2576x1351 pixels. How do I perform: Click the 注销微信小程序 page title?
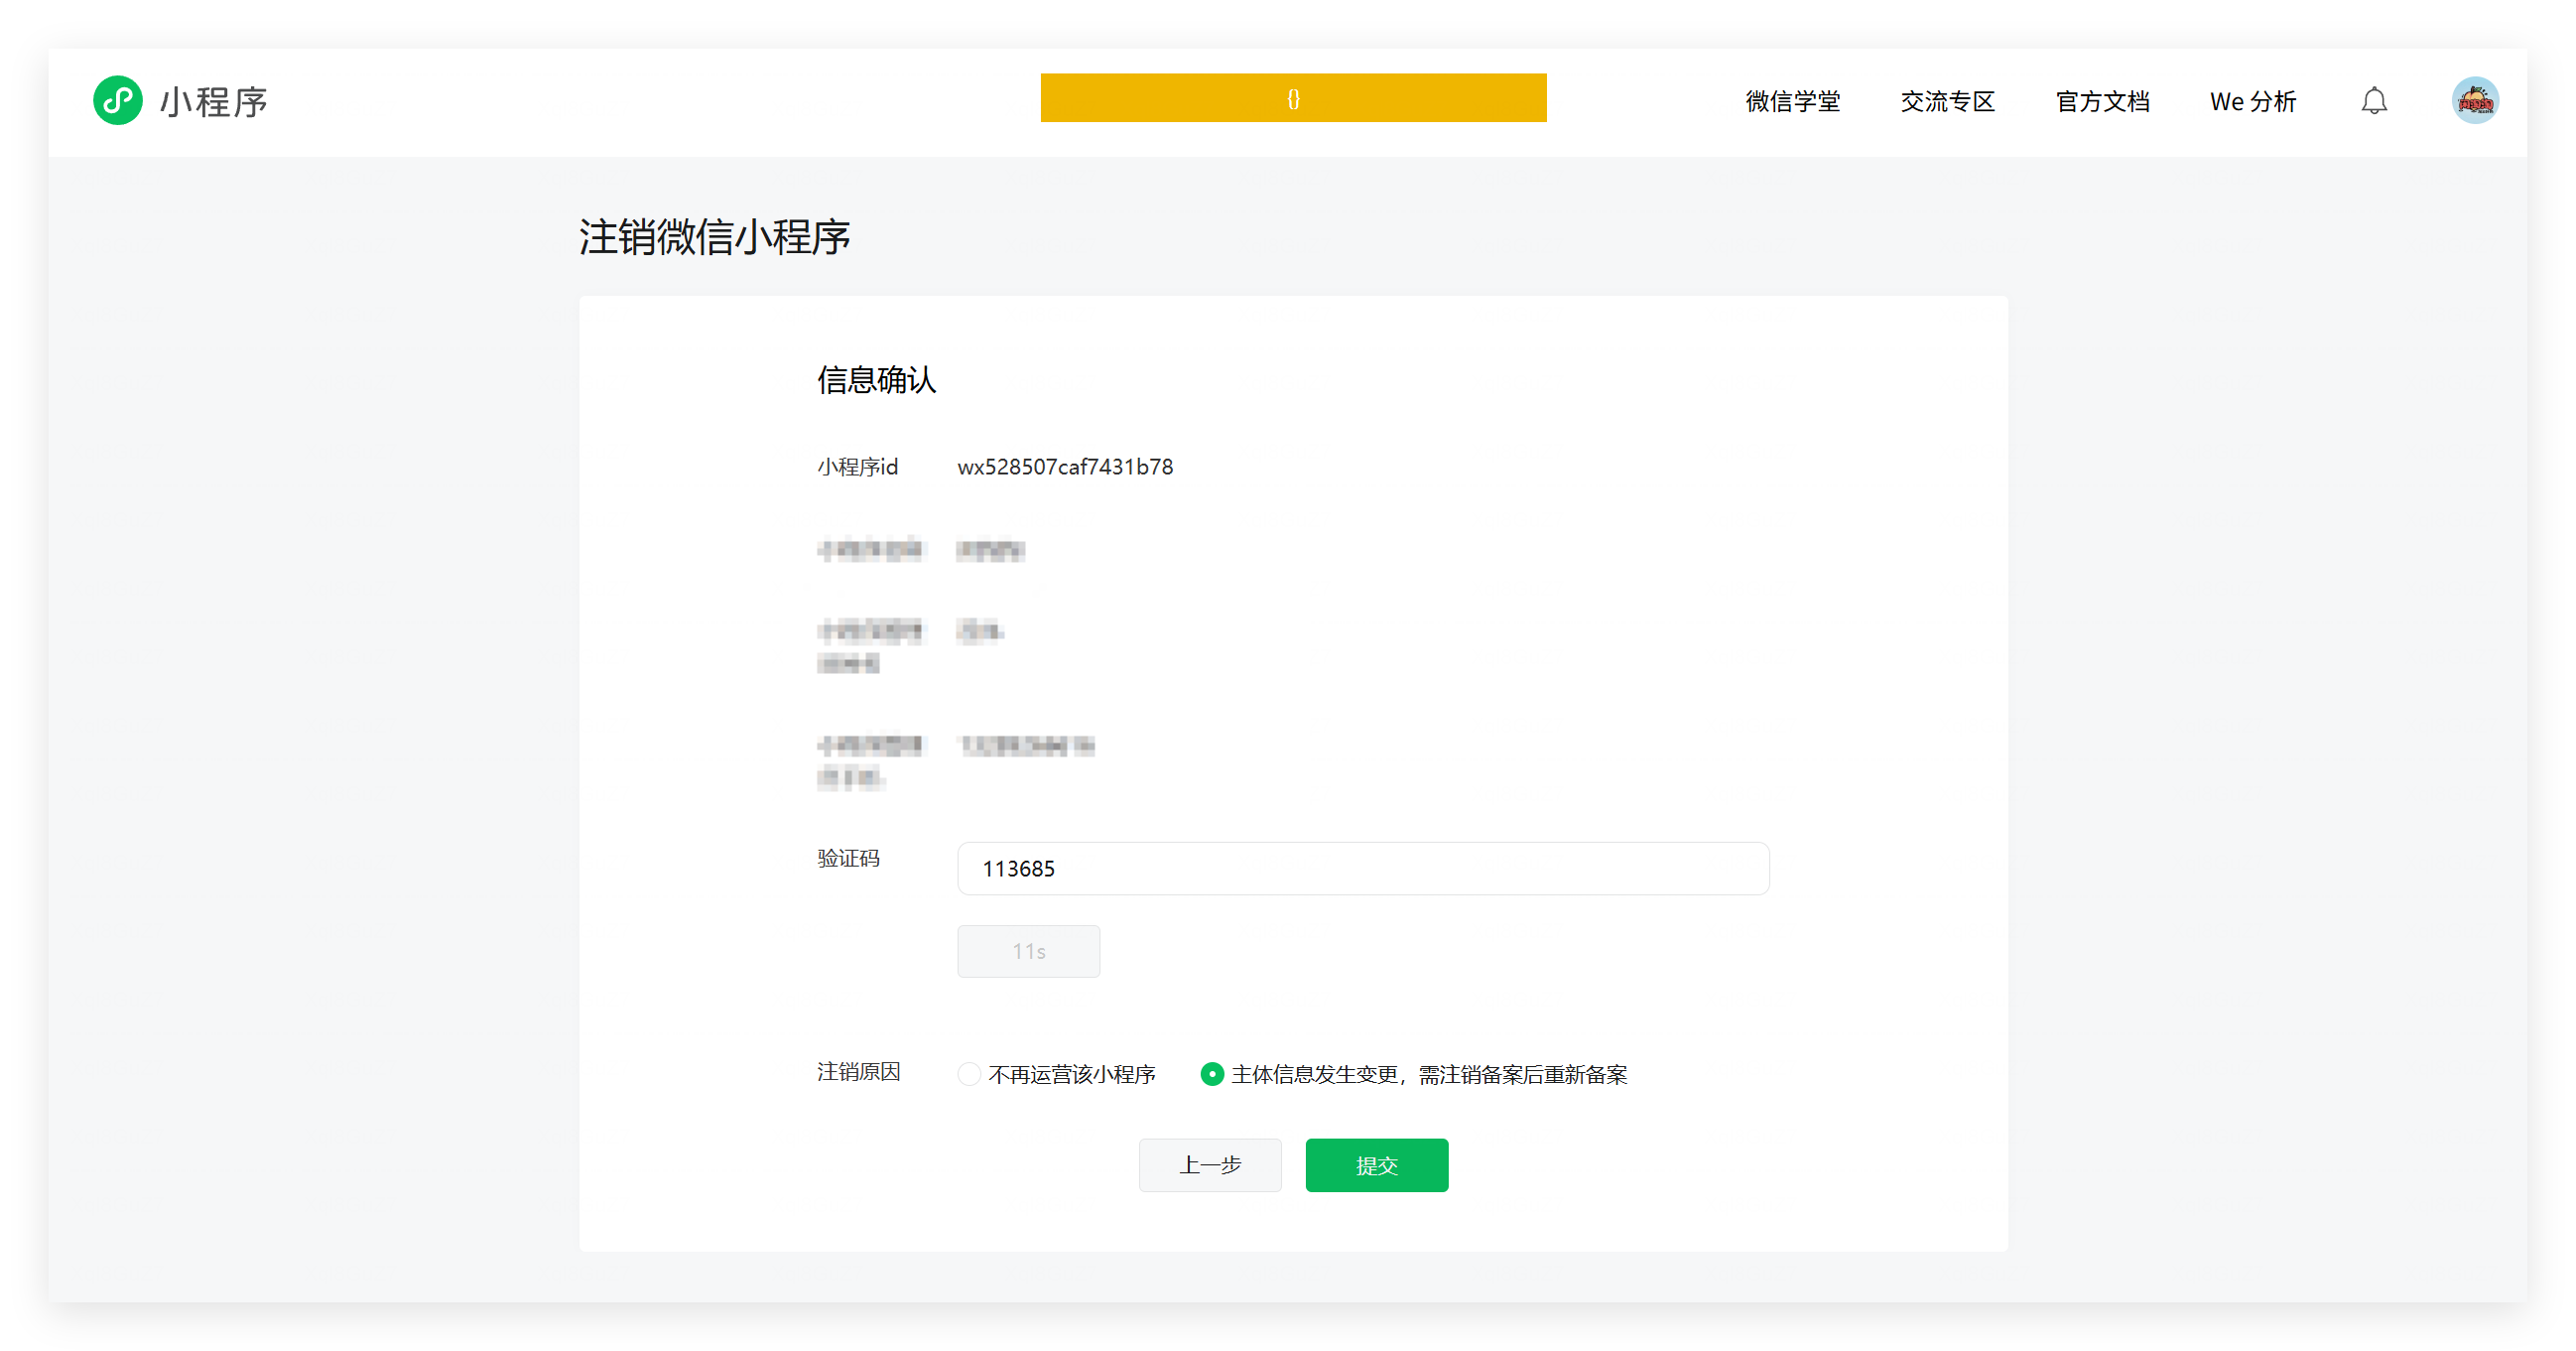coord(714,238)
